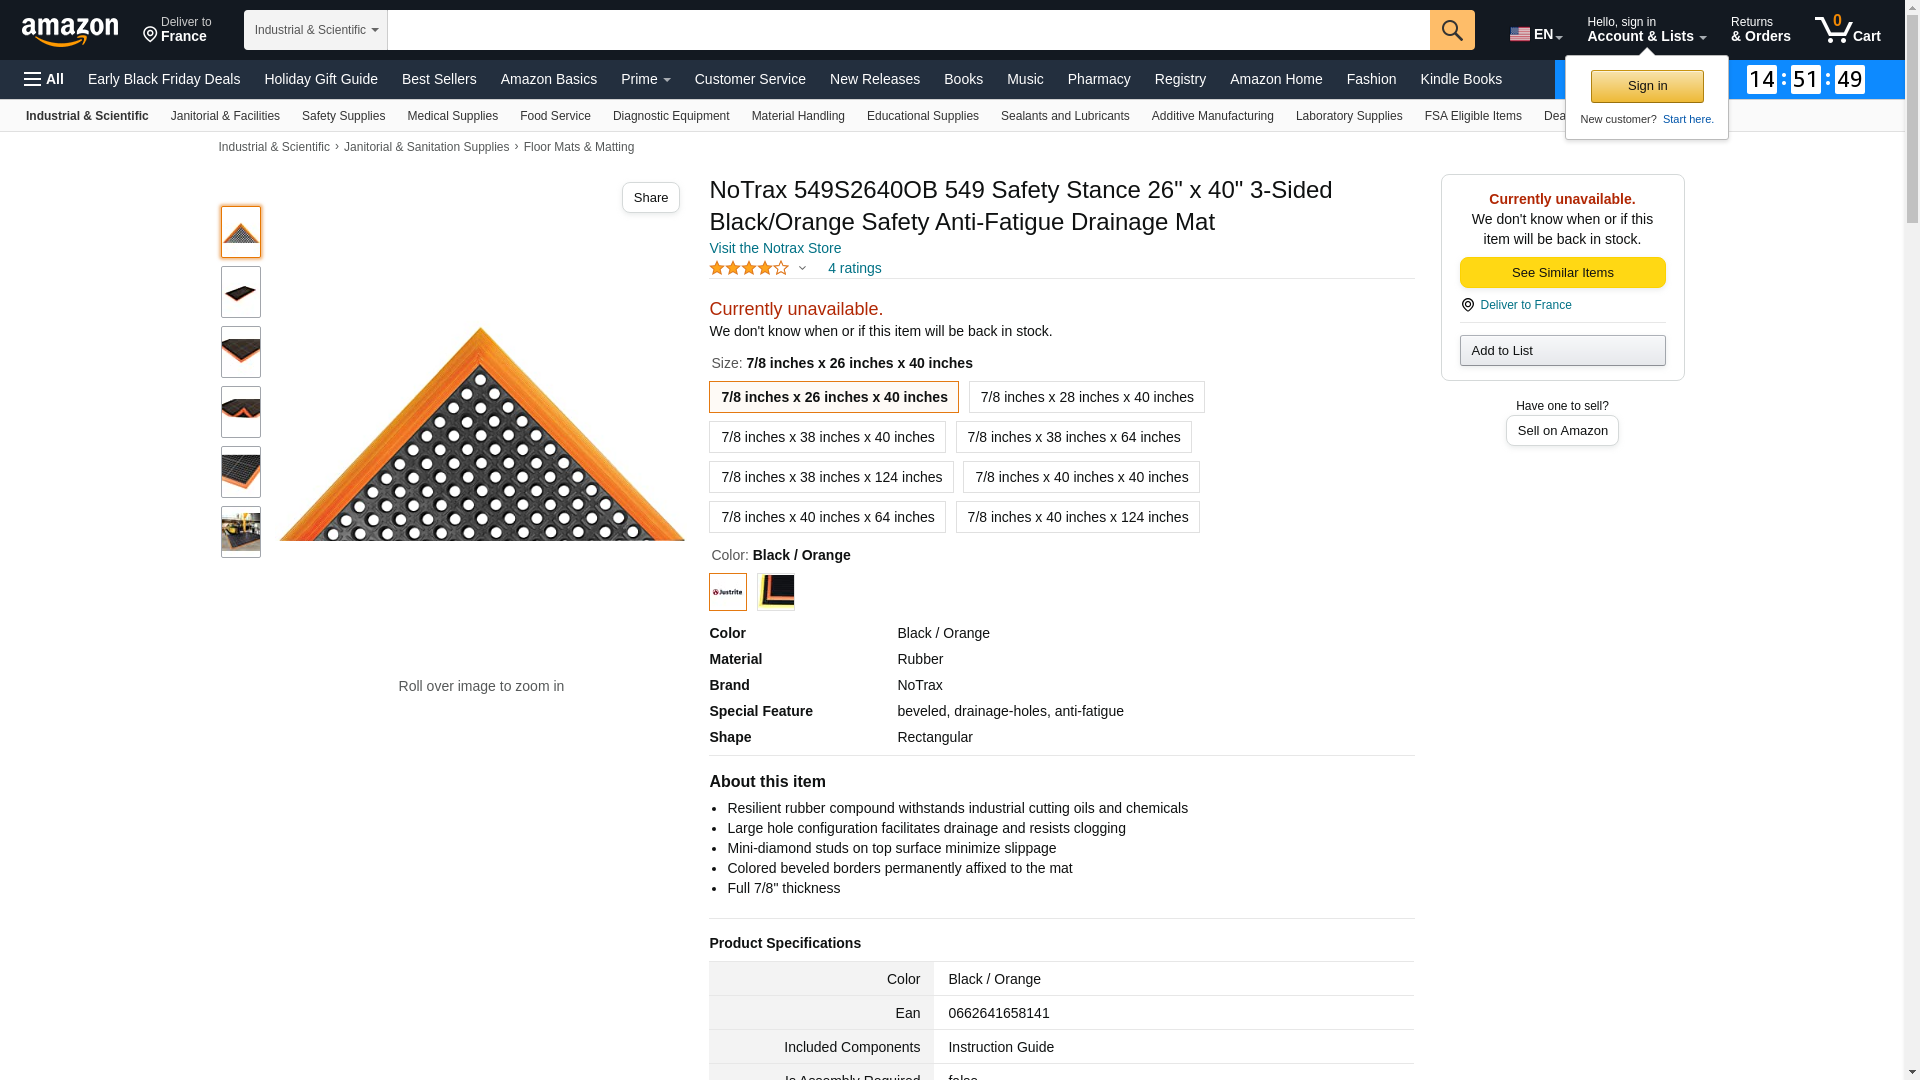Image resolution: width=1920 pixels, height=1080 pixels.
Task: Select the second color swatch option
Action: [776, 592]
